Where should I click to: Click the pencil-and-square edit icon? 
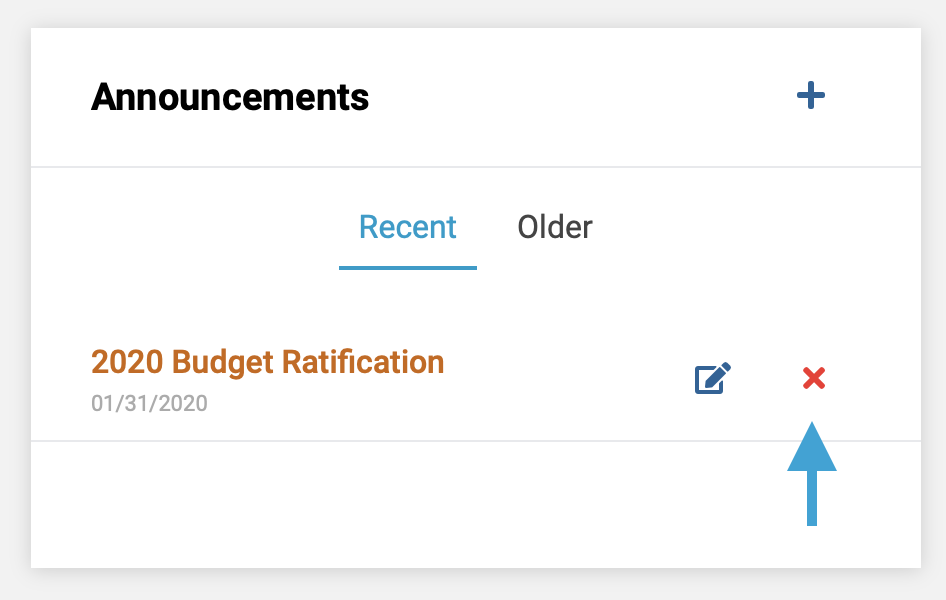(x=713, y=378)
